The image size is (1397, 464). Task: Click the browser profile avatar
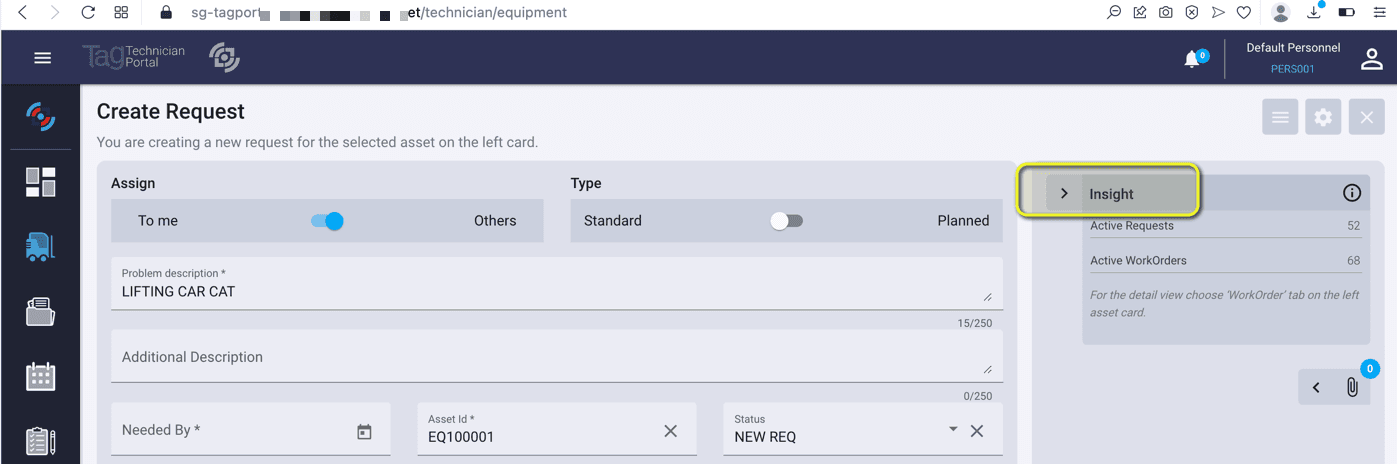[1281, 13]
